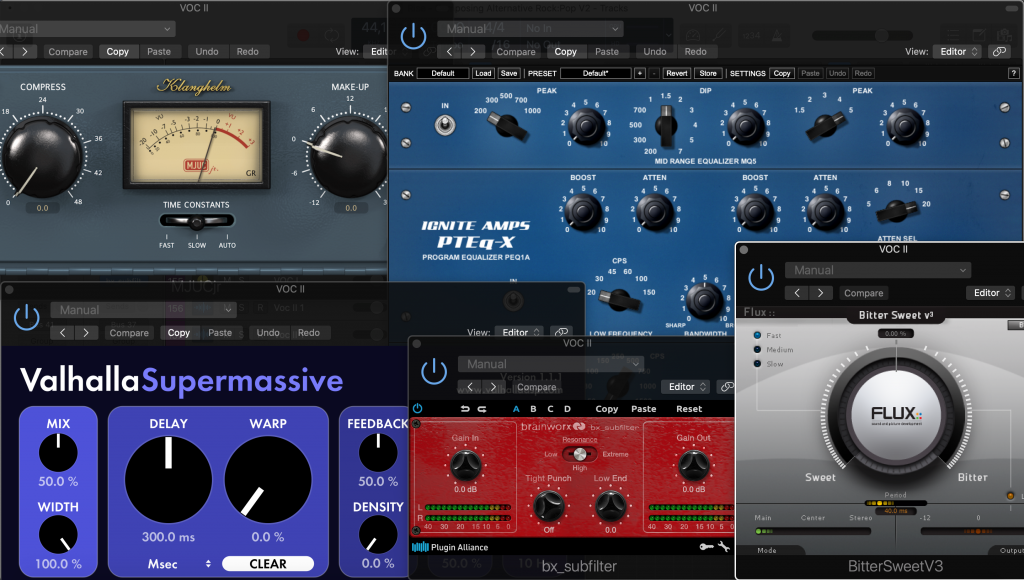Click bx_subfilter undo arrow icon
Screen dimensions: 1024x580
click(x=465, y=409)
